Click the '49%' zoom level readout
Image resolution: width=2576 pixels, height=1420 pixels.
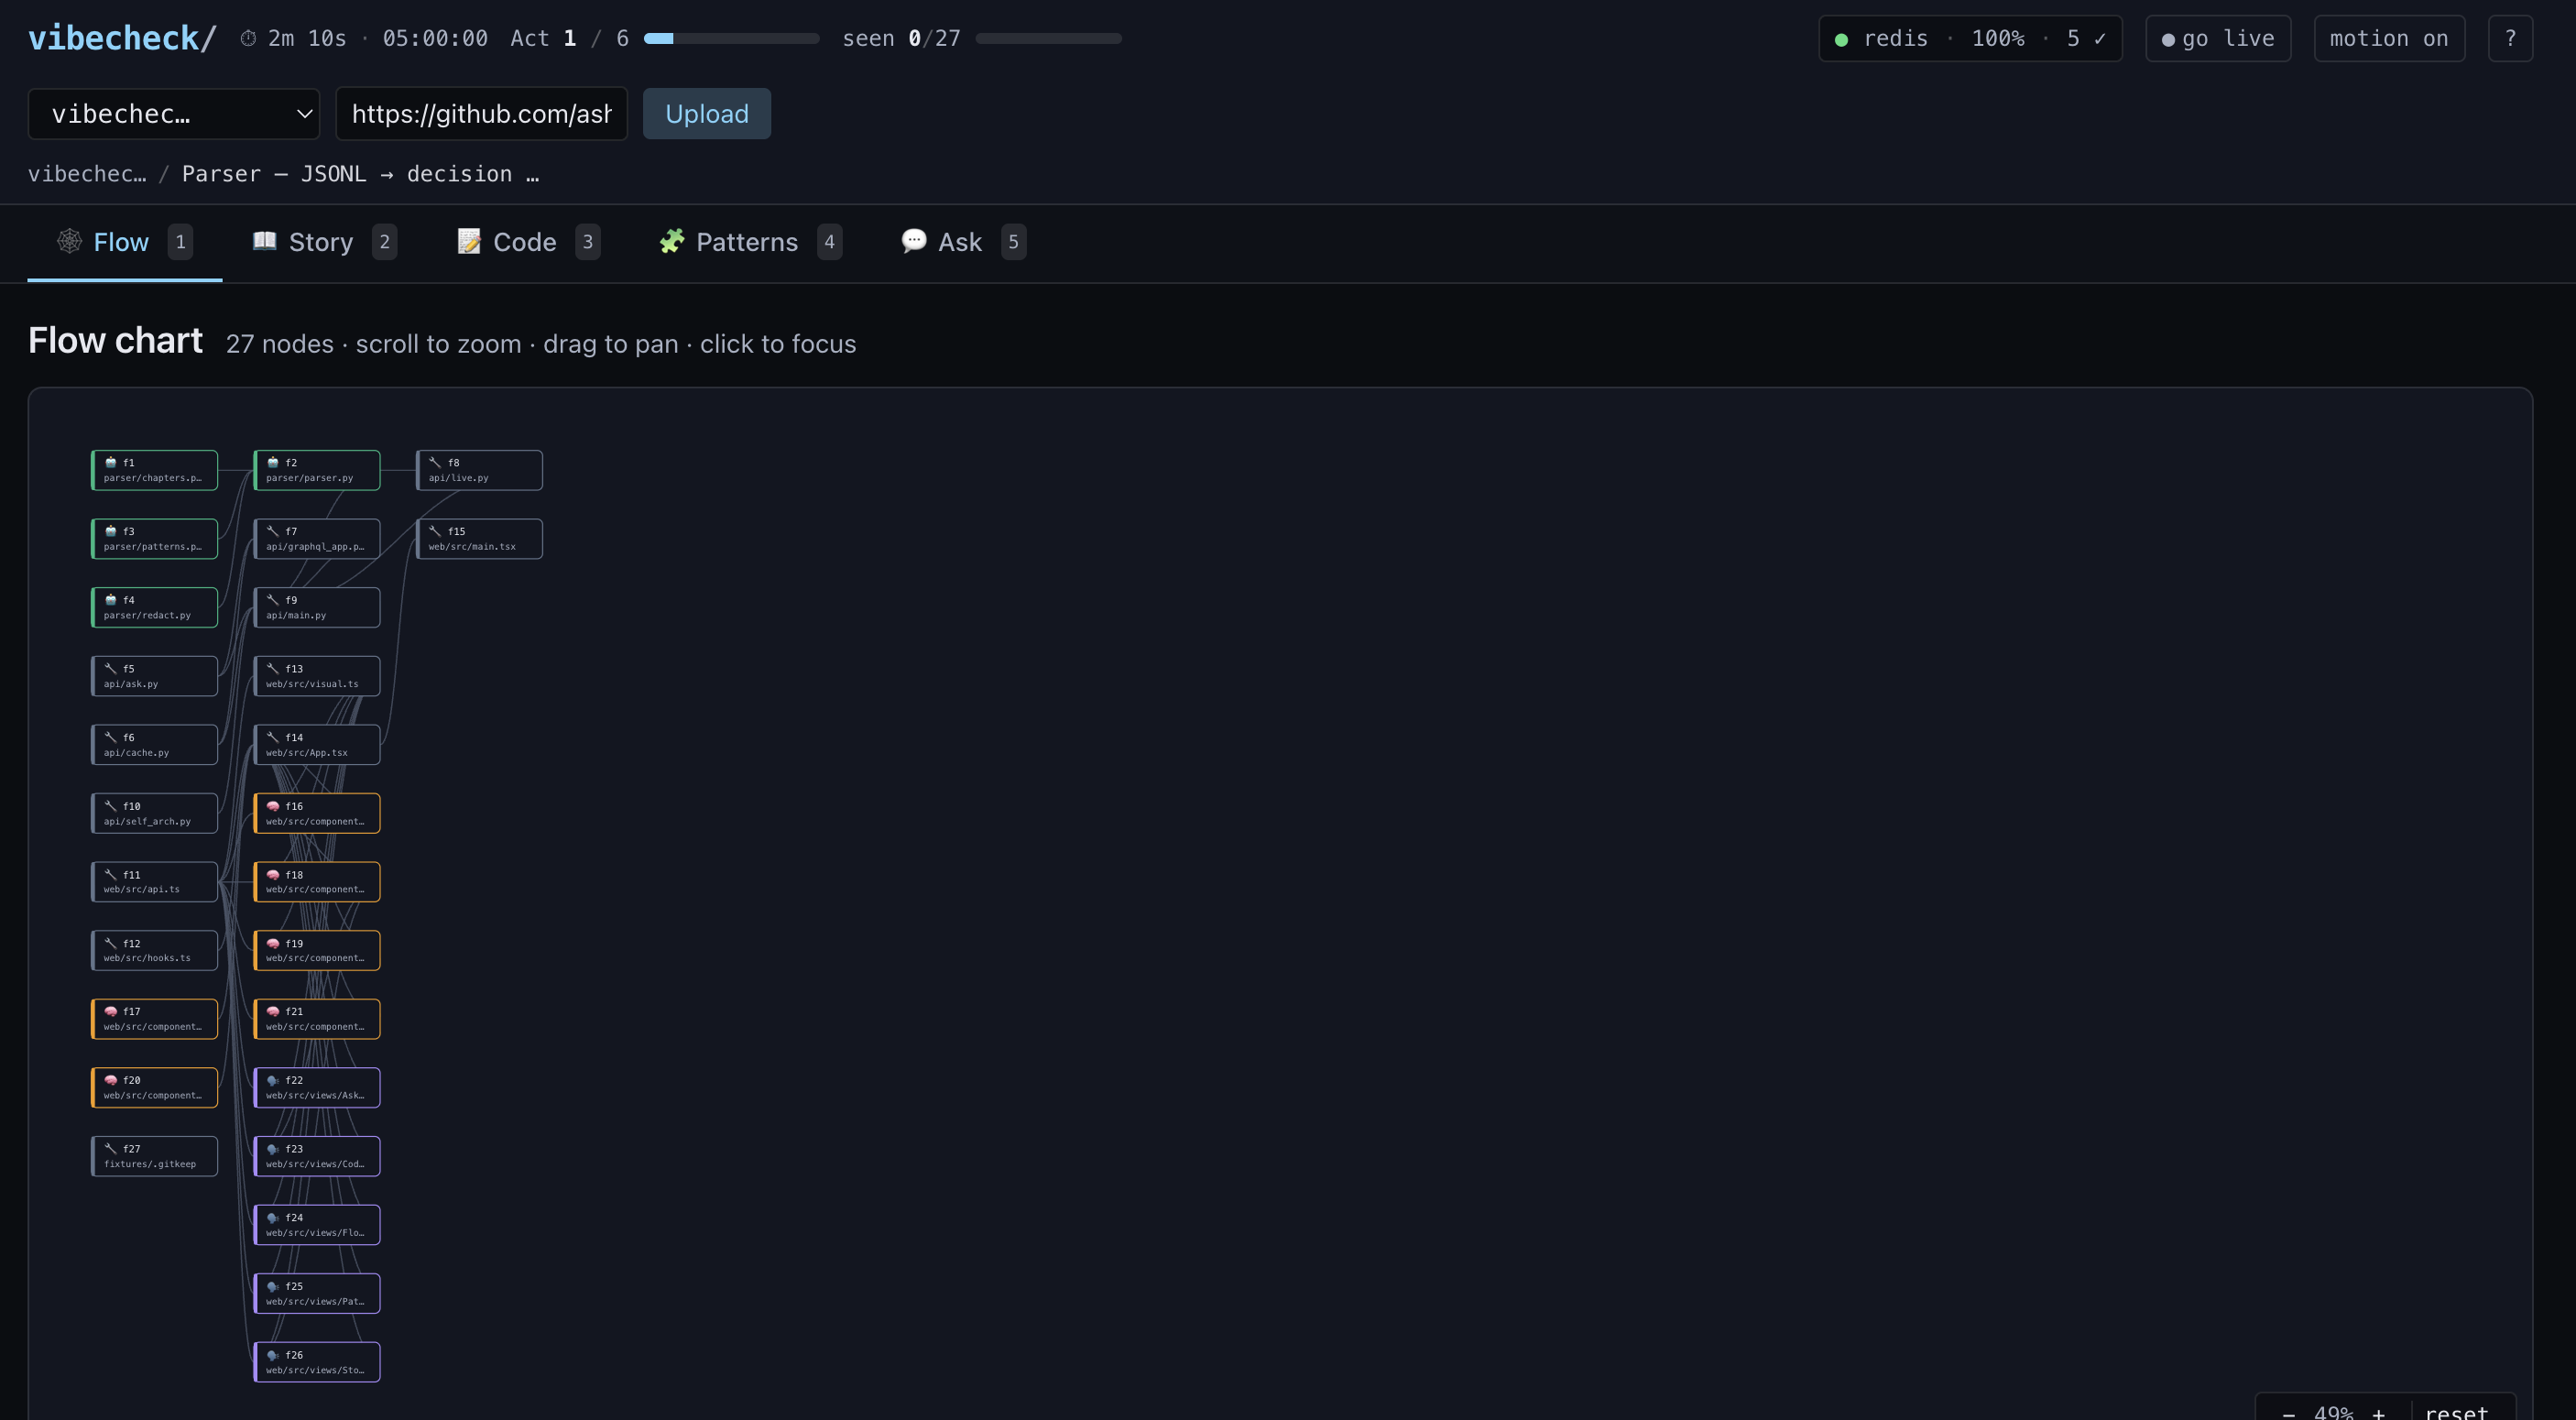(2334, 1411)
